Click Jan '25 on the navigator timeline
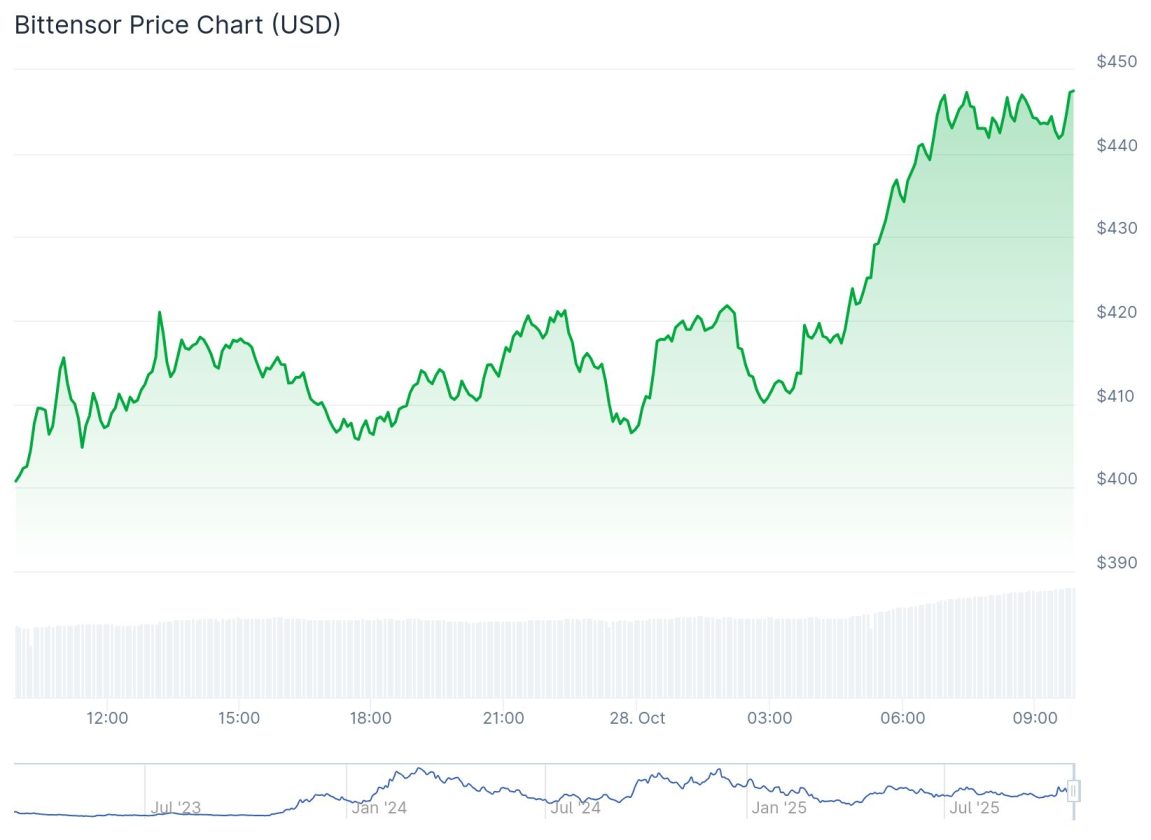The width and height of the screenshot is (1151, 840). [x=779, y=807]
